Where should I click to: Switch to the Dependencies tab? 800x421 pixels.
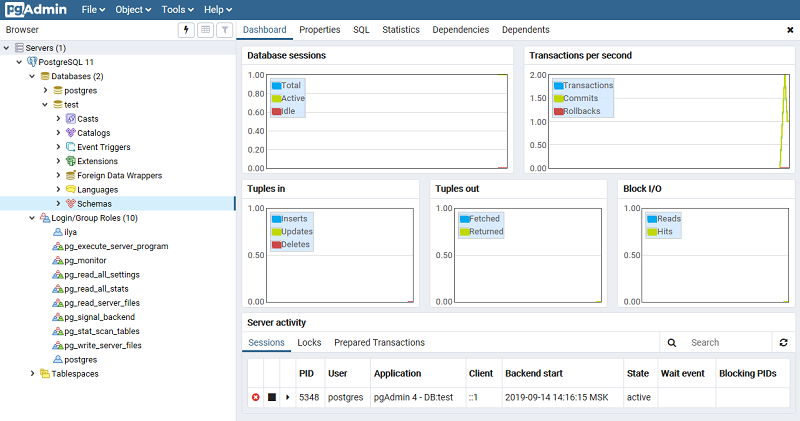[x=461, y=30]
